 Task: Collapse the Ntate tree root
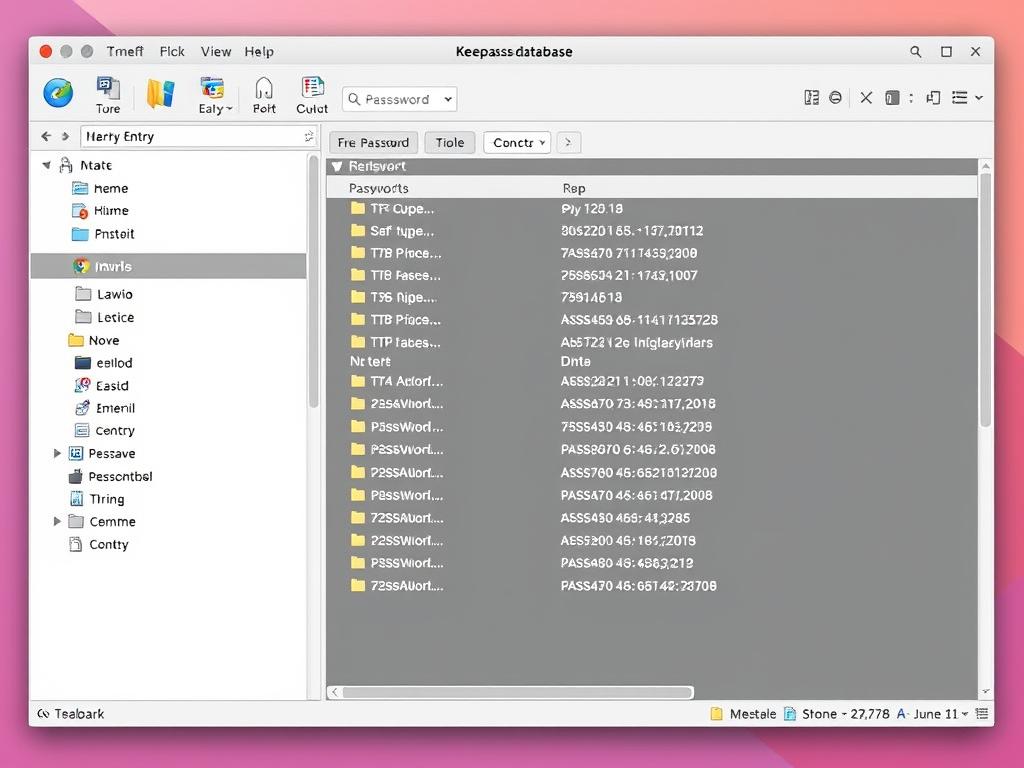click(46, 165)
